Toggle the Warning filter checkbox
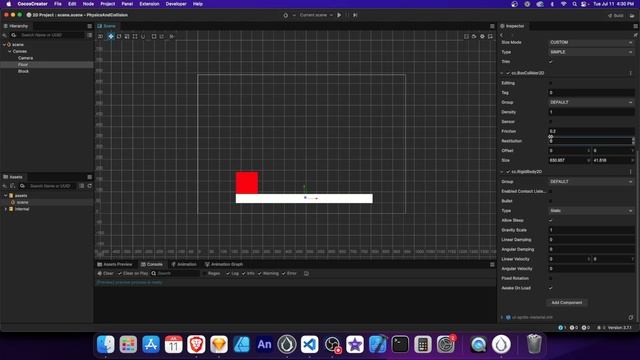 pos(260,273)
